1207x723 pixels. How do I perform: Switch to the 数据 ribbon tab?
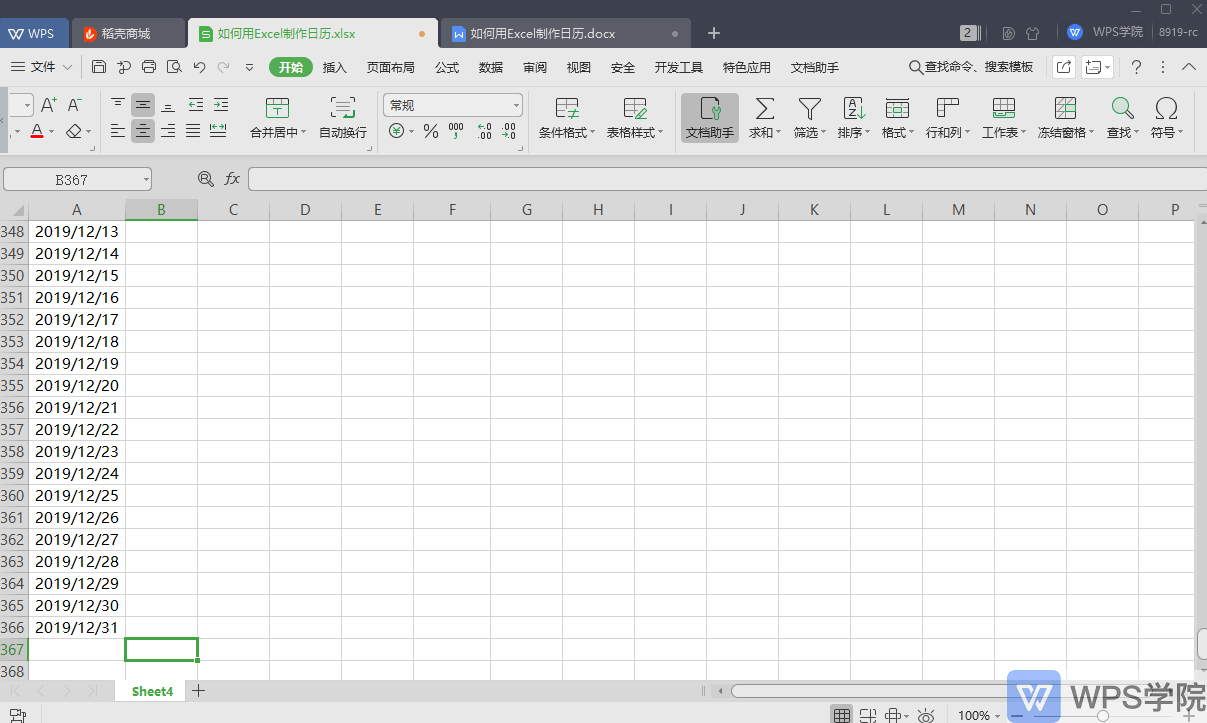(491, 67)
